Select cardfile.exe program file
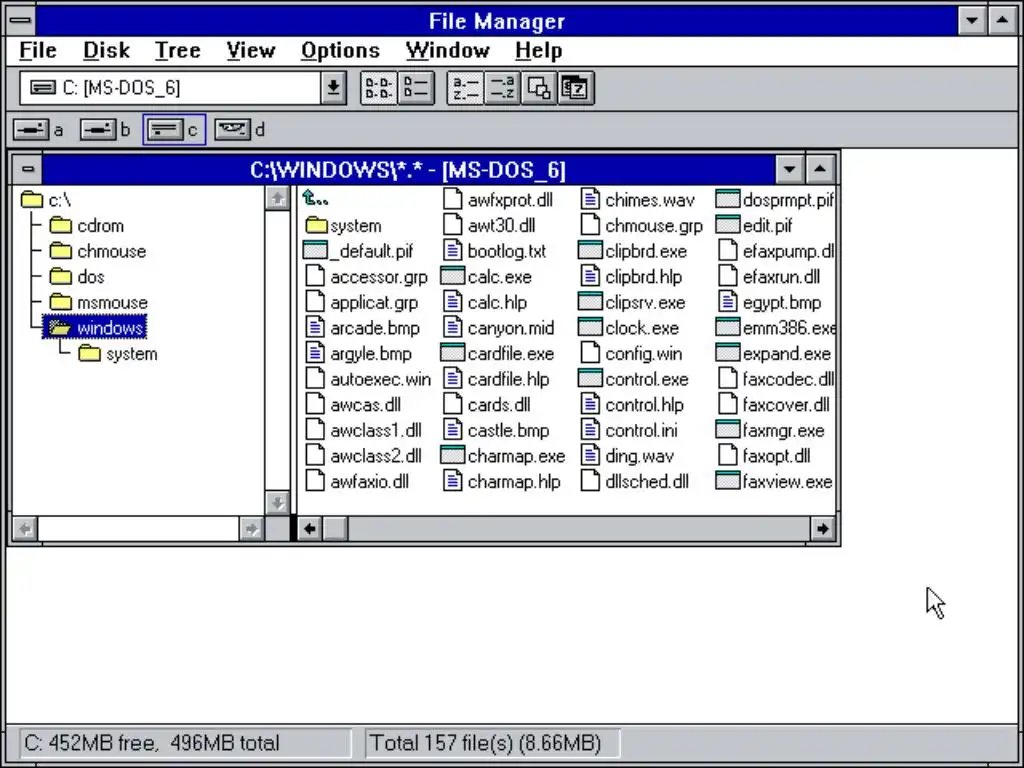Screen dimensions: 1024x768 pyautogui.click(x=498, y=354)
